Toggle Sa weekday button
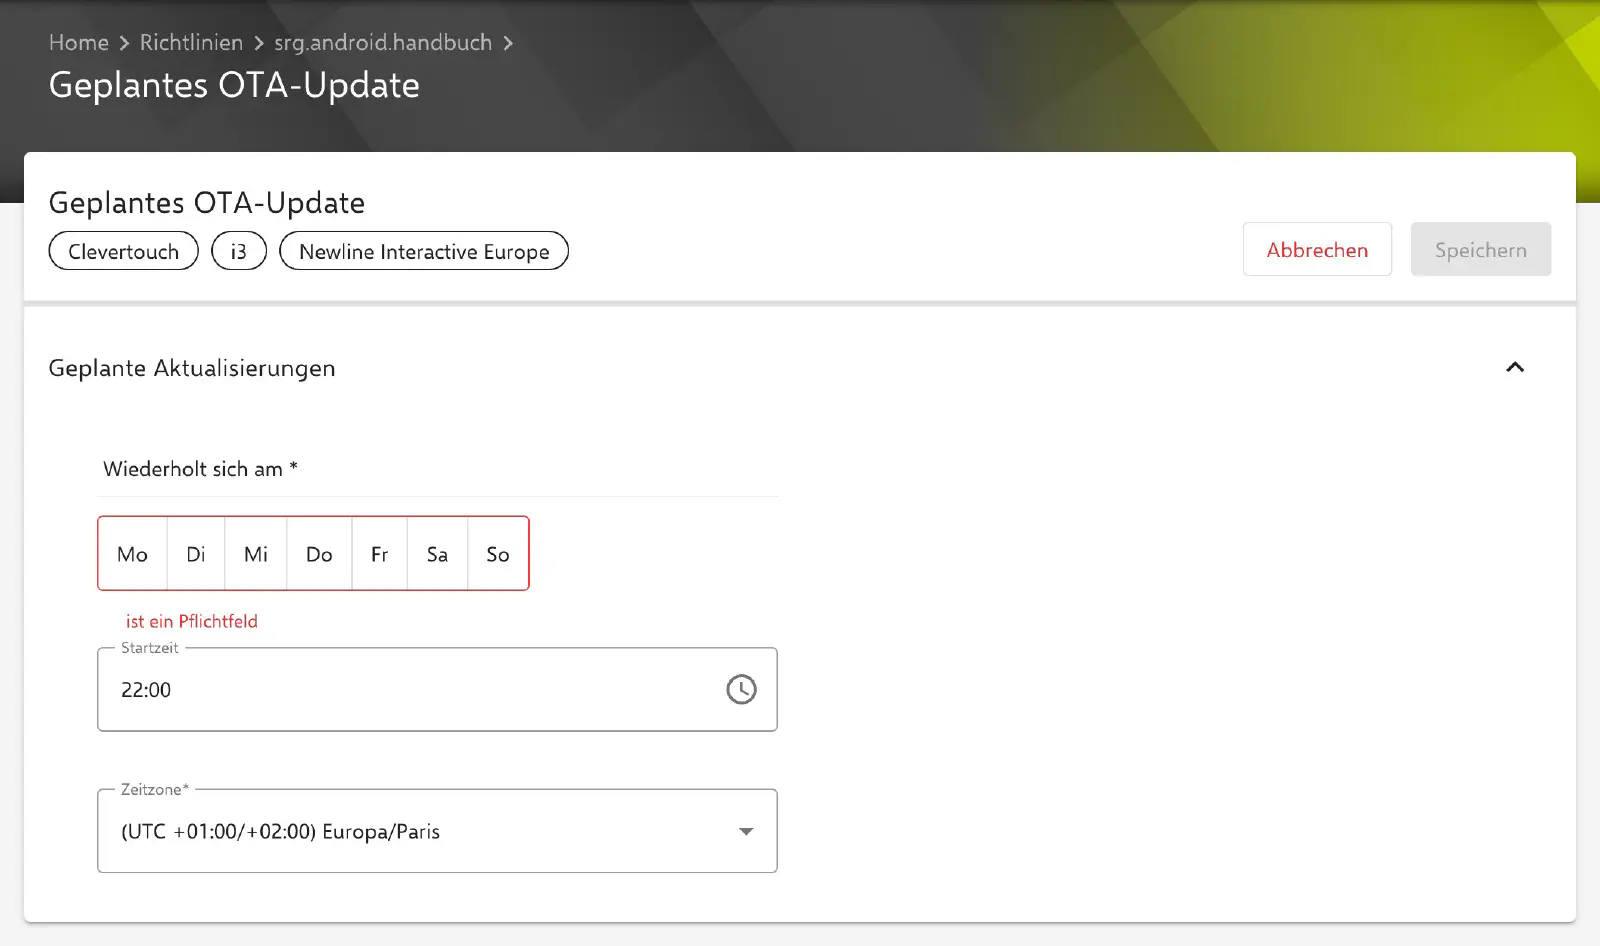 (x=437, y=554)
